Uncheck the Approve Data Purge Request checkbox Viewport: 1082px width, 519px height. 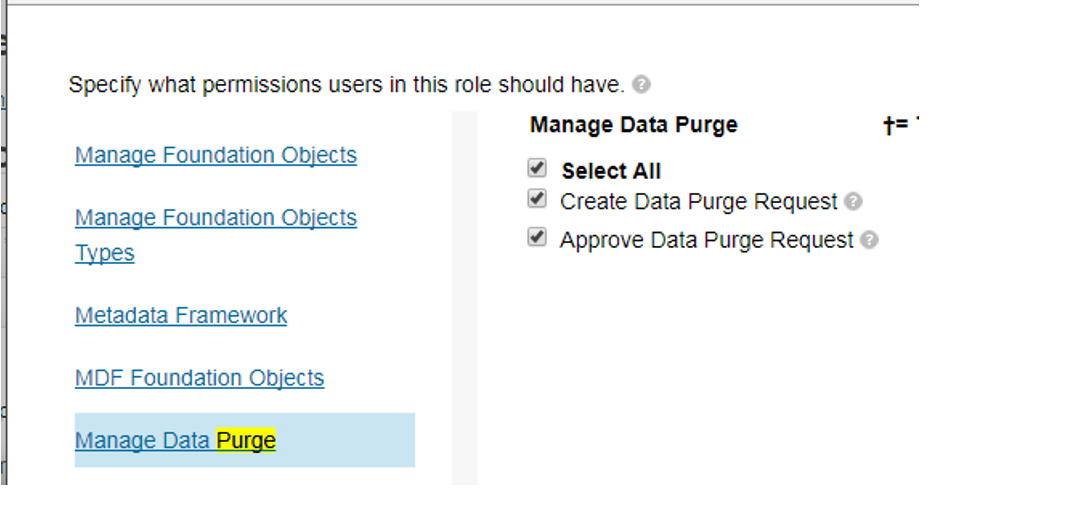pos(537,237)
